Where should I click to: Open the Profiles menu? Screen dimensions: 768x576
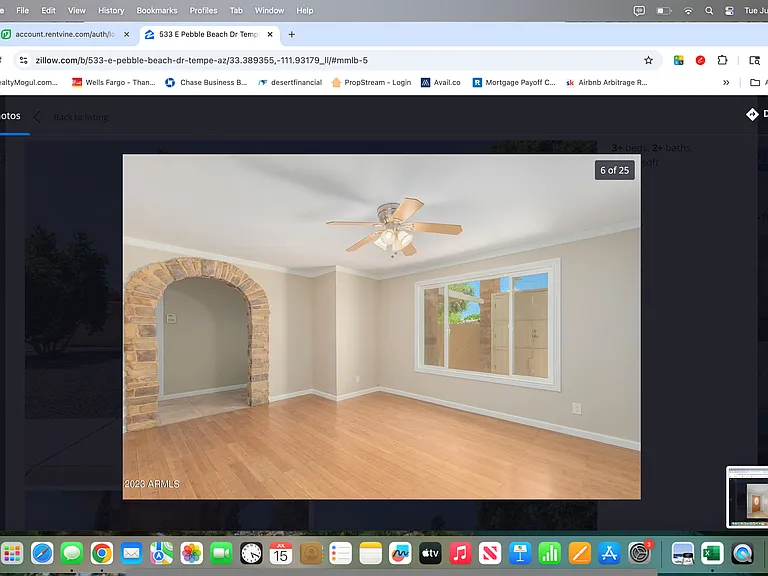(203, 10)
